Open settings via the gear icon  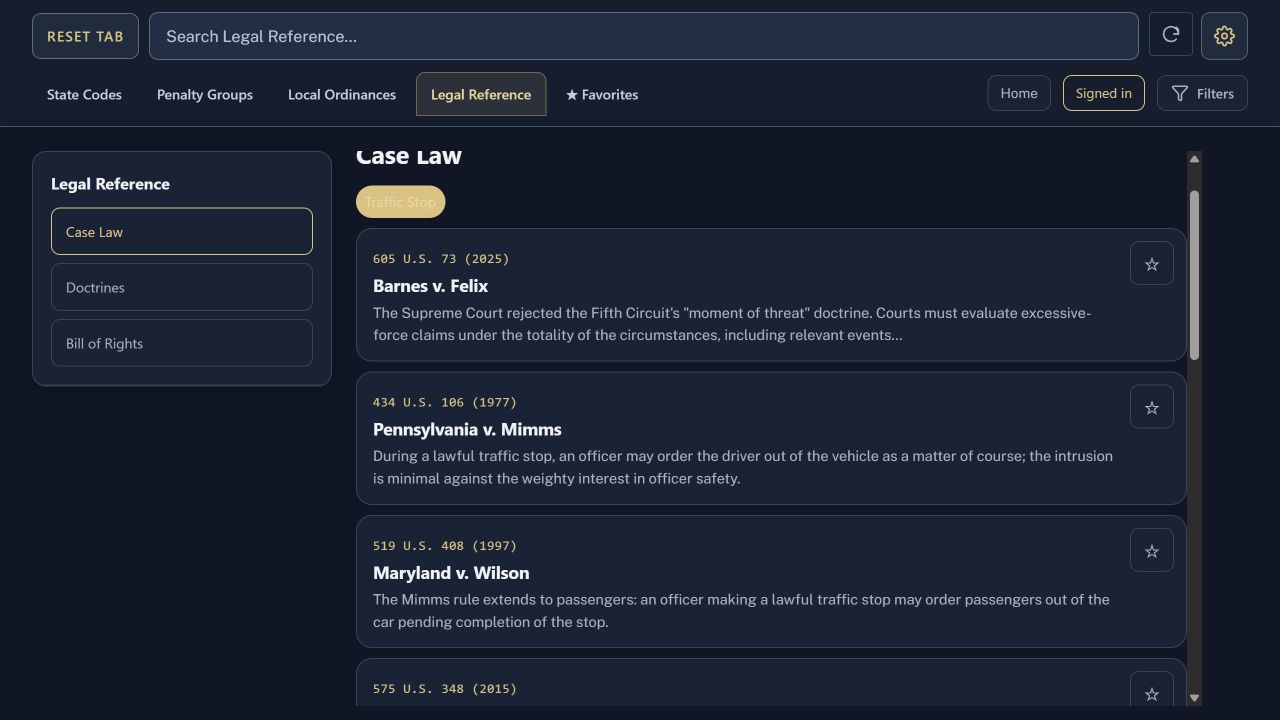[x=1224, y=36]
